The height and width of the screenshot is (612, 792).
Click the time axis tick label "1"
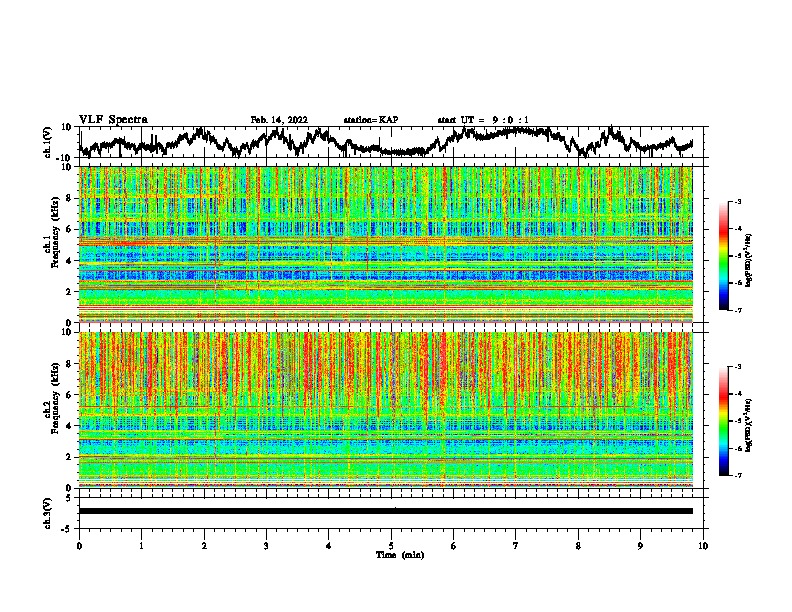(141, 546)
